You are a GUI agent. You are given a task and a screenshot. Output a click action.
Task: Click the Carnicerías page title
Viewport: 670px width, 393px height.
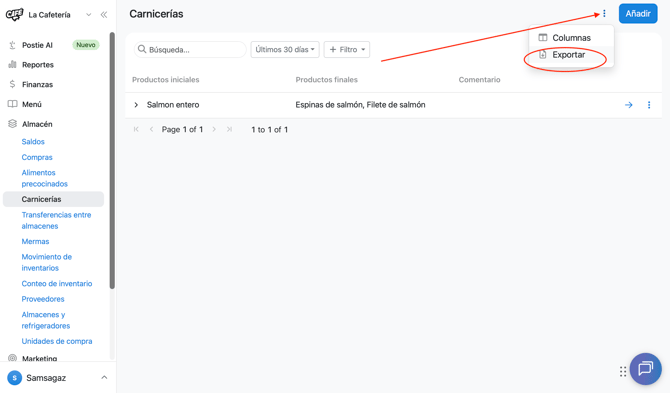156,14
